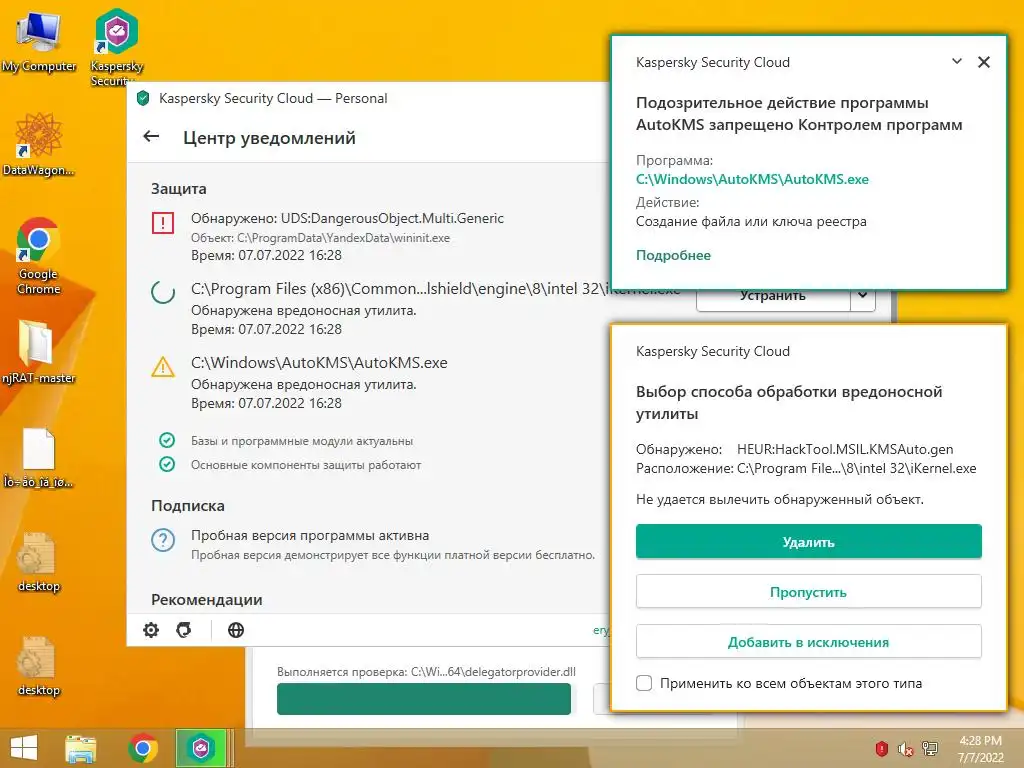Click yellow warning triangle for AutoKMS.exe
This screenshot has height=768, width=1024.
point(163,367)
